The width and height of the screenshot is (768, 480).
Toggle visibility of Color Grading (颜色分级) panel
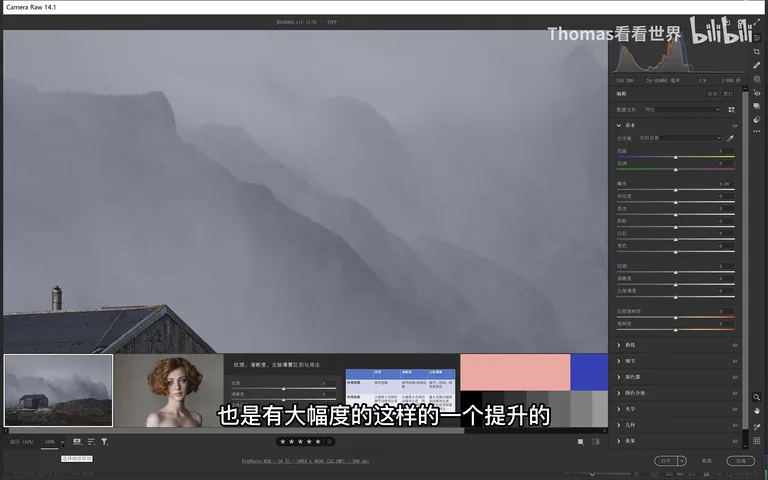click(x=735, y=393)
